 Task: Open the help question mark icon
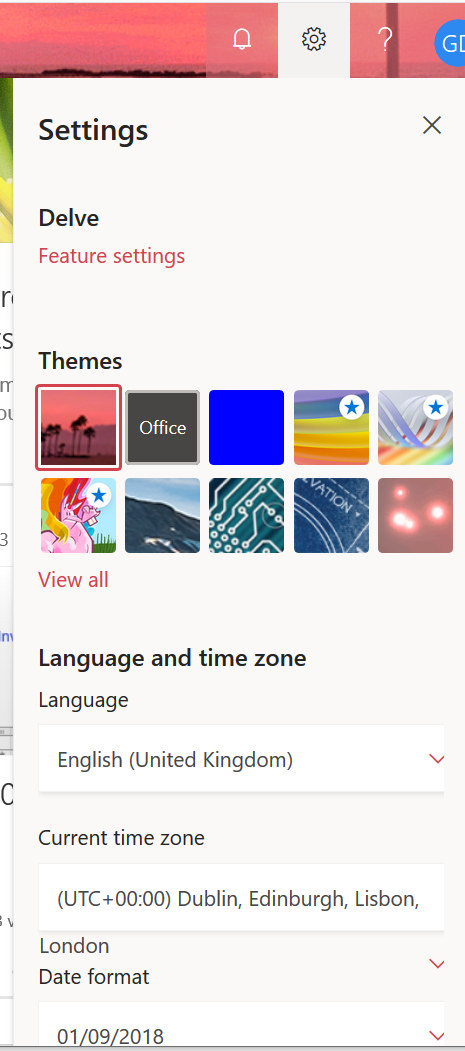[385, 40]
